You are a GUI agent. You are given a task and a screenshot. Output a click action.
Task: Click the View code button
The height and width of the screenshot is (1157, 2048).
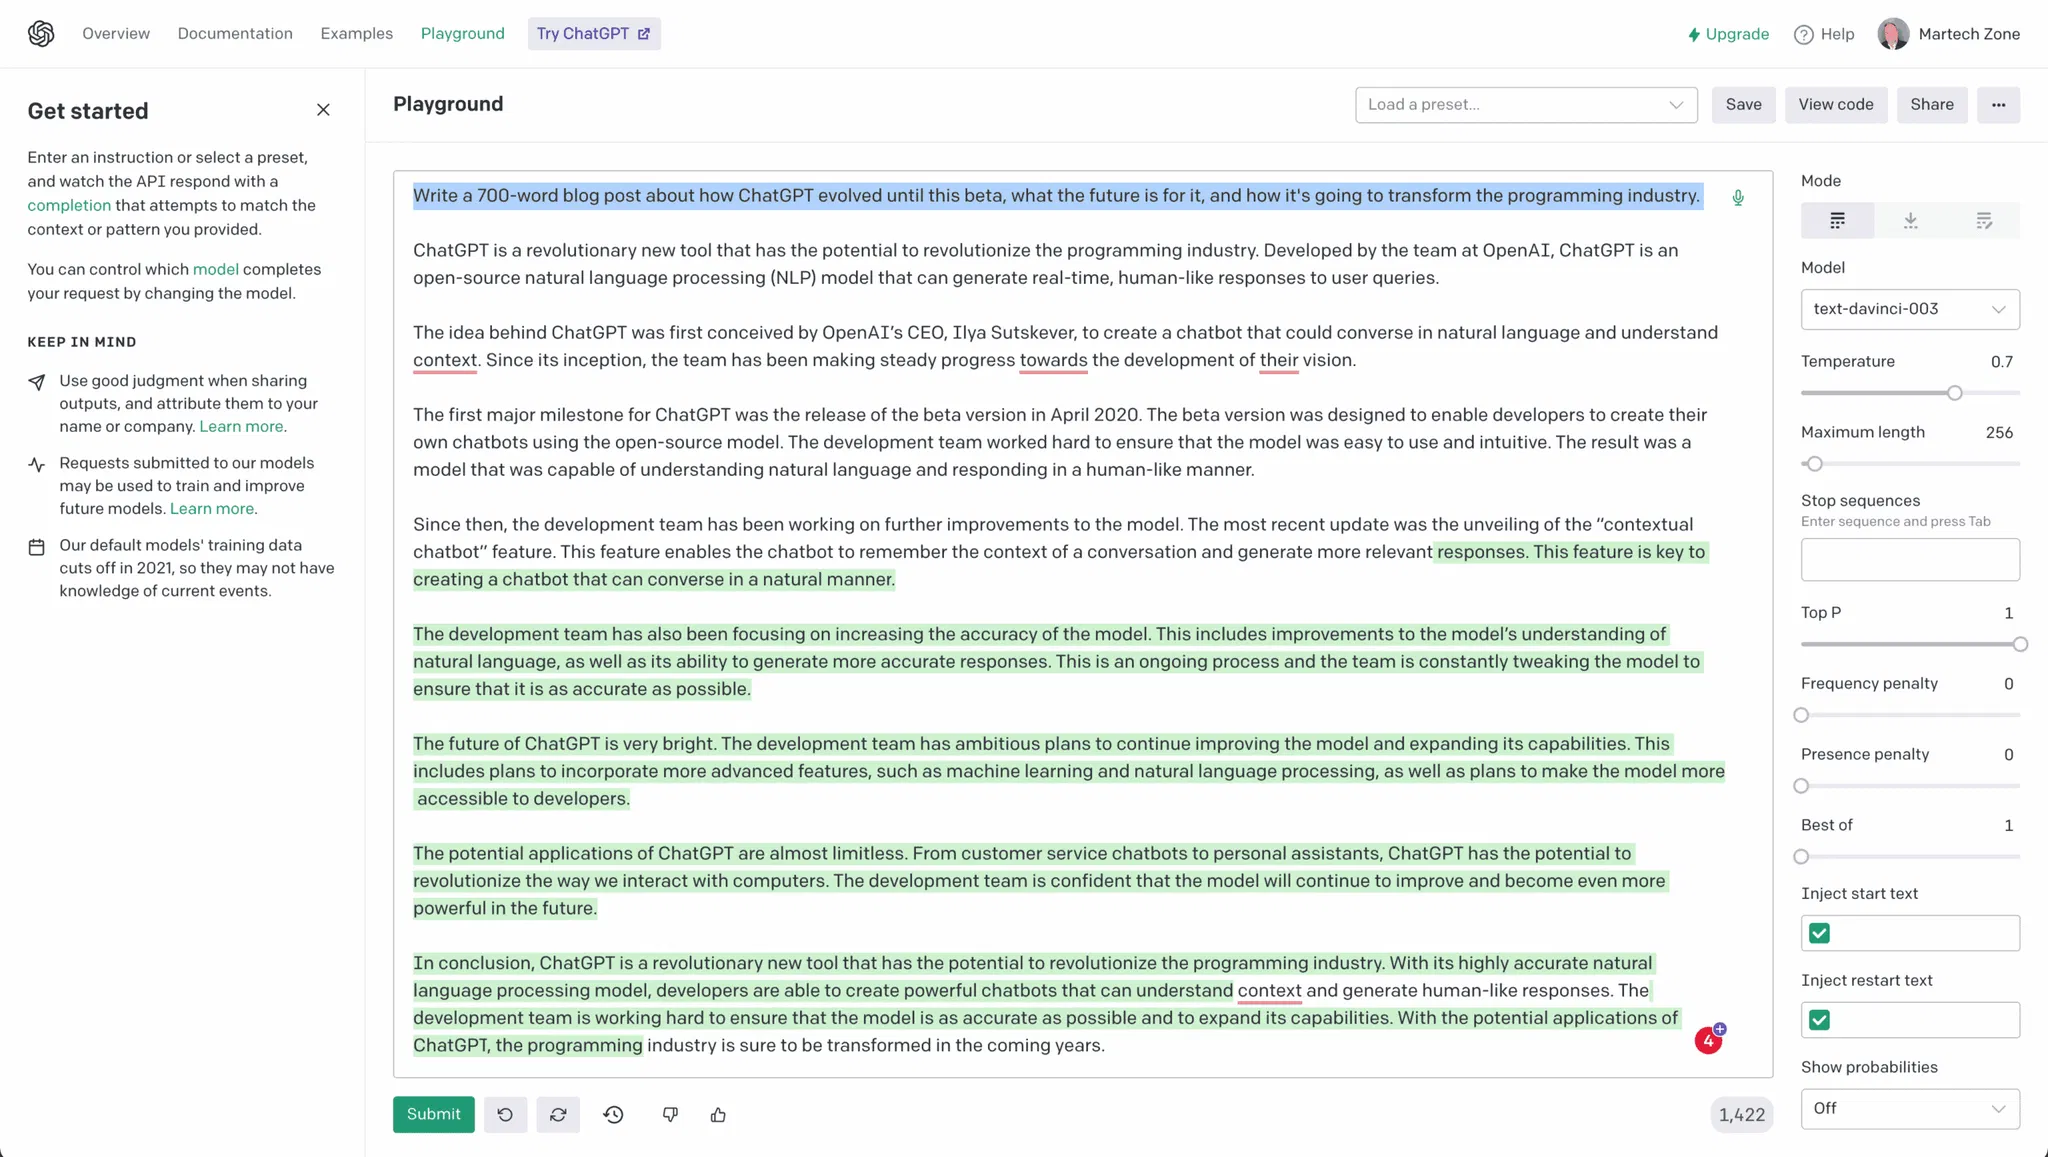coord(1835,105)
